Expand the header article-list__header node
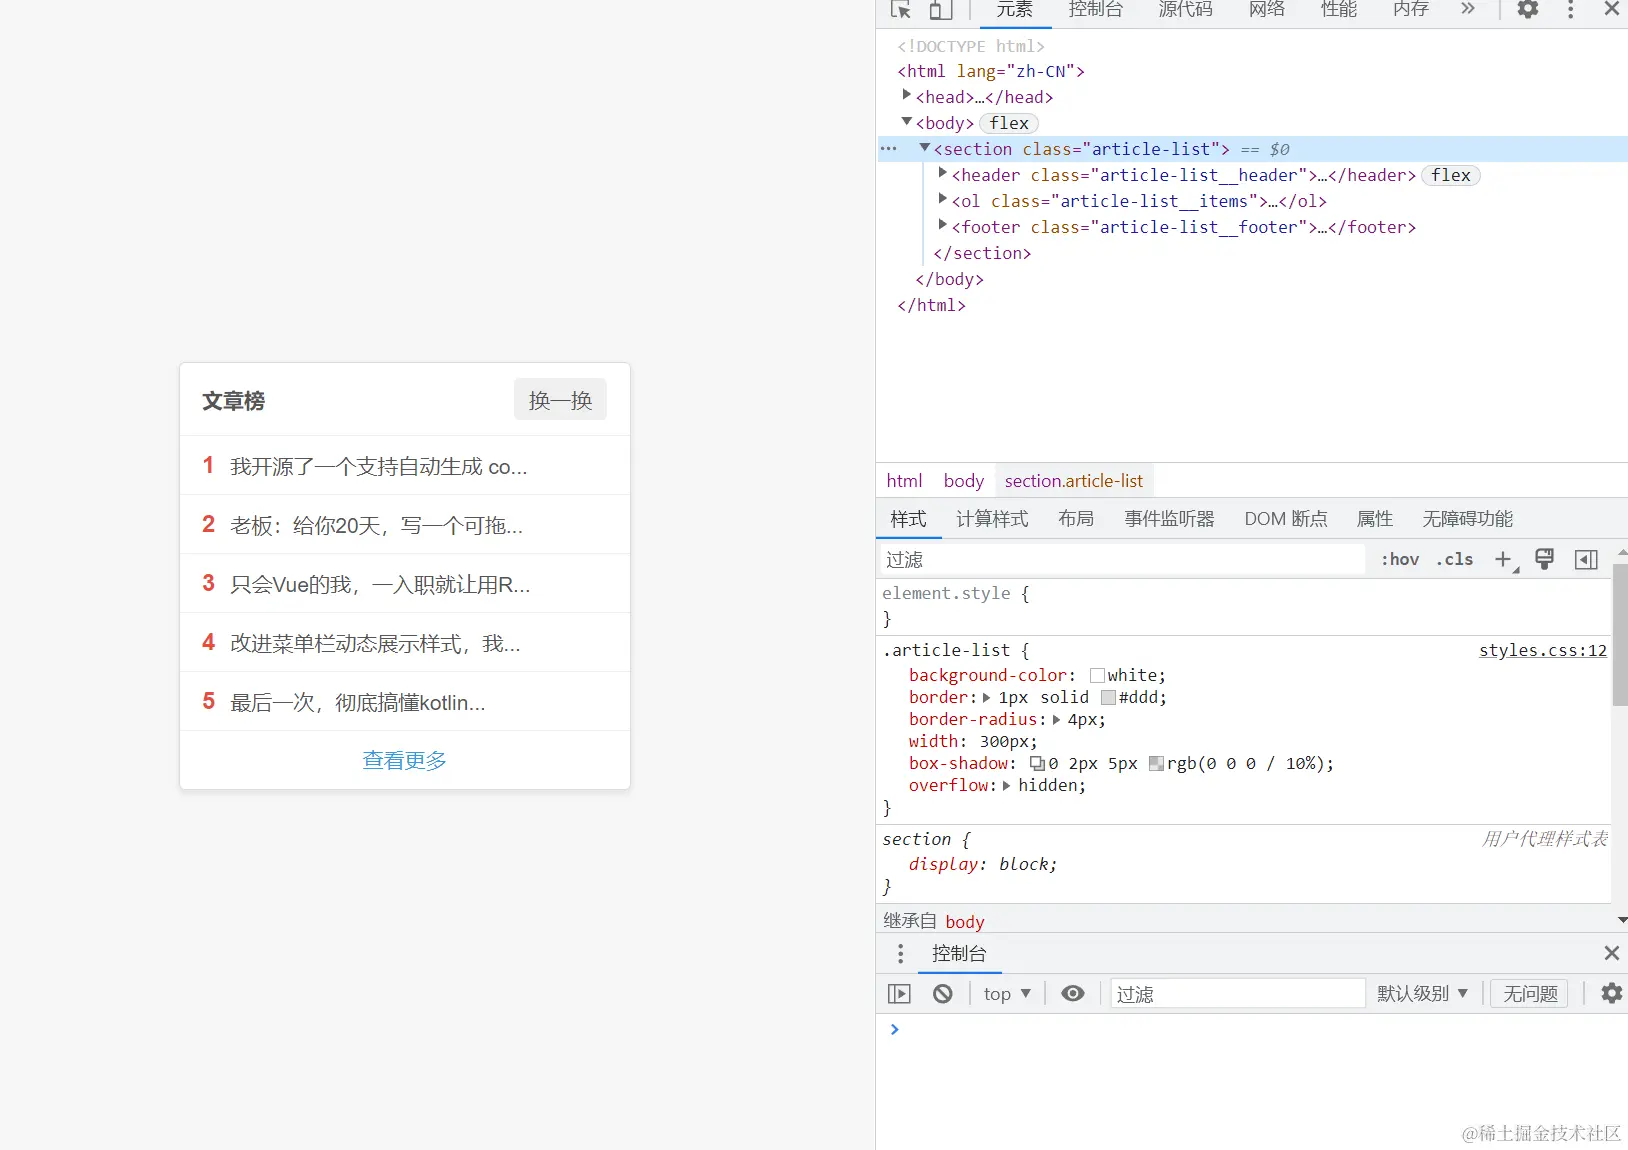This screenshot has height=1150, width=1628. (x=942, y=173)
